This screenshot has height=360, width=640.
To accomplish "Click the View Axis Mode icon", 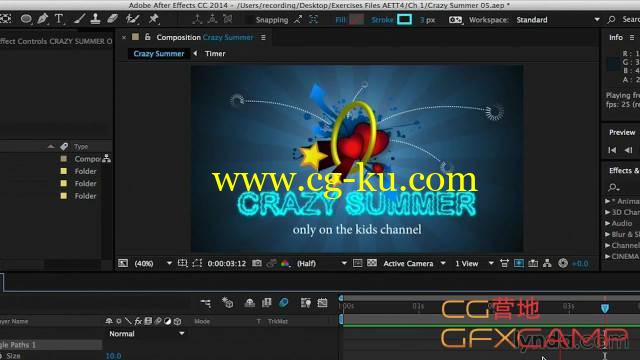I will pyautogui.click(x=227, y=19).
